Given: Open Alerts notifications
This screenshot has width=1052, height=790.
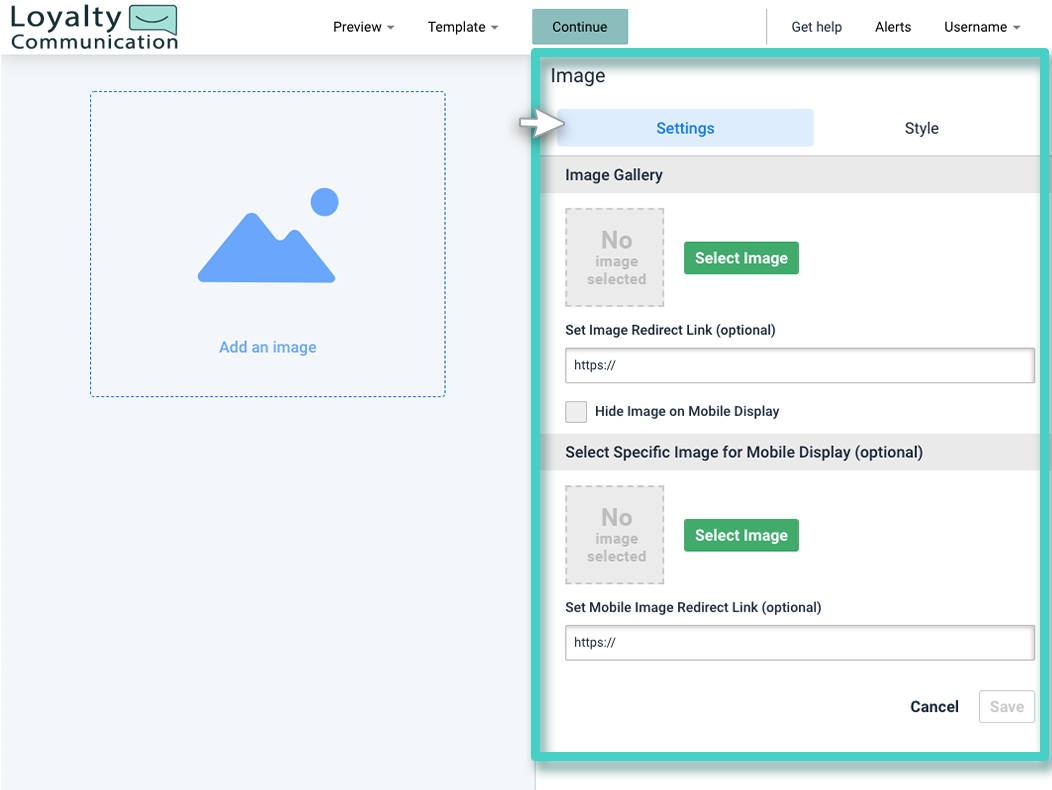Looking at the screenshot, I should click(892, 27).
